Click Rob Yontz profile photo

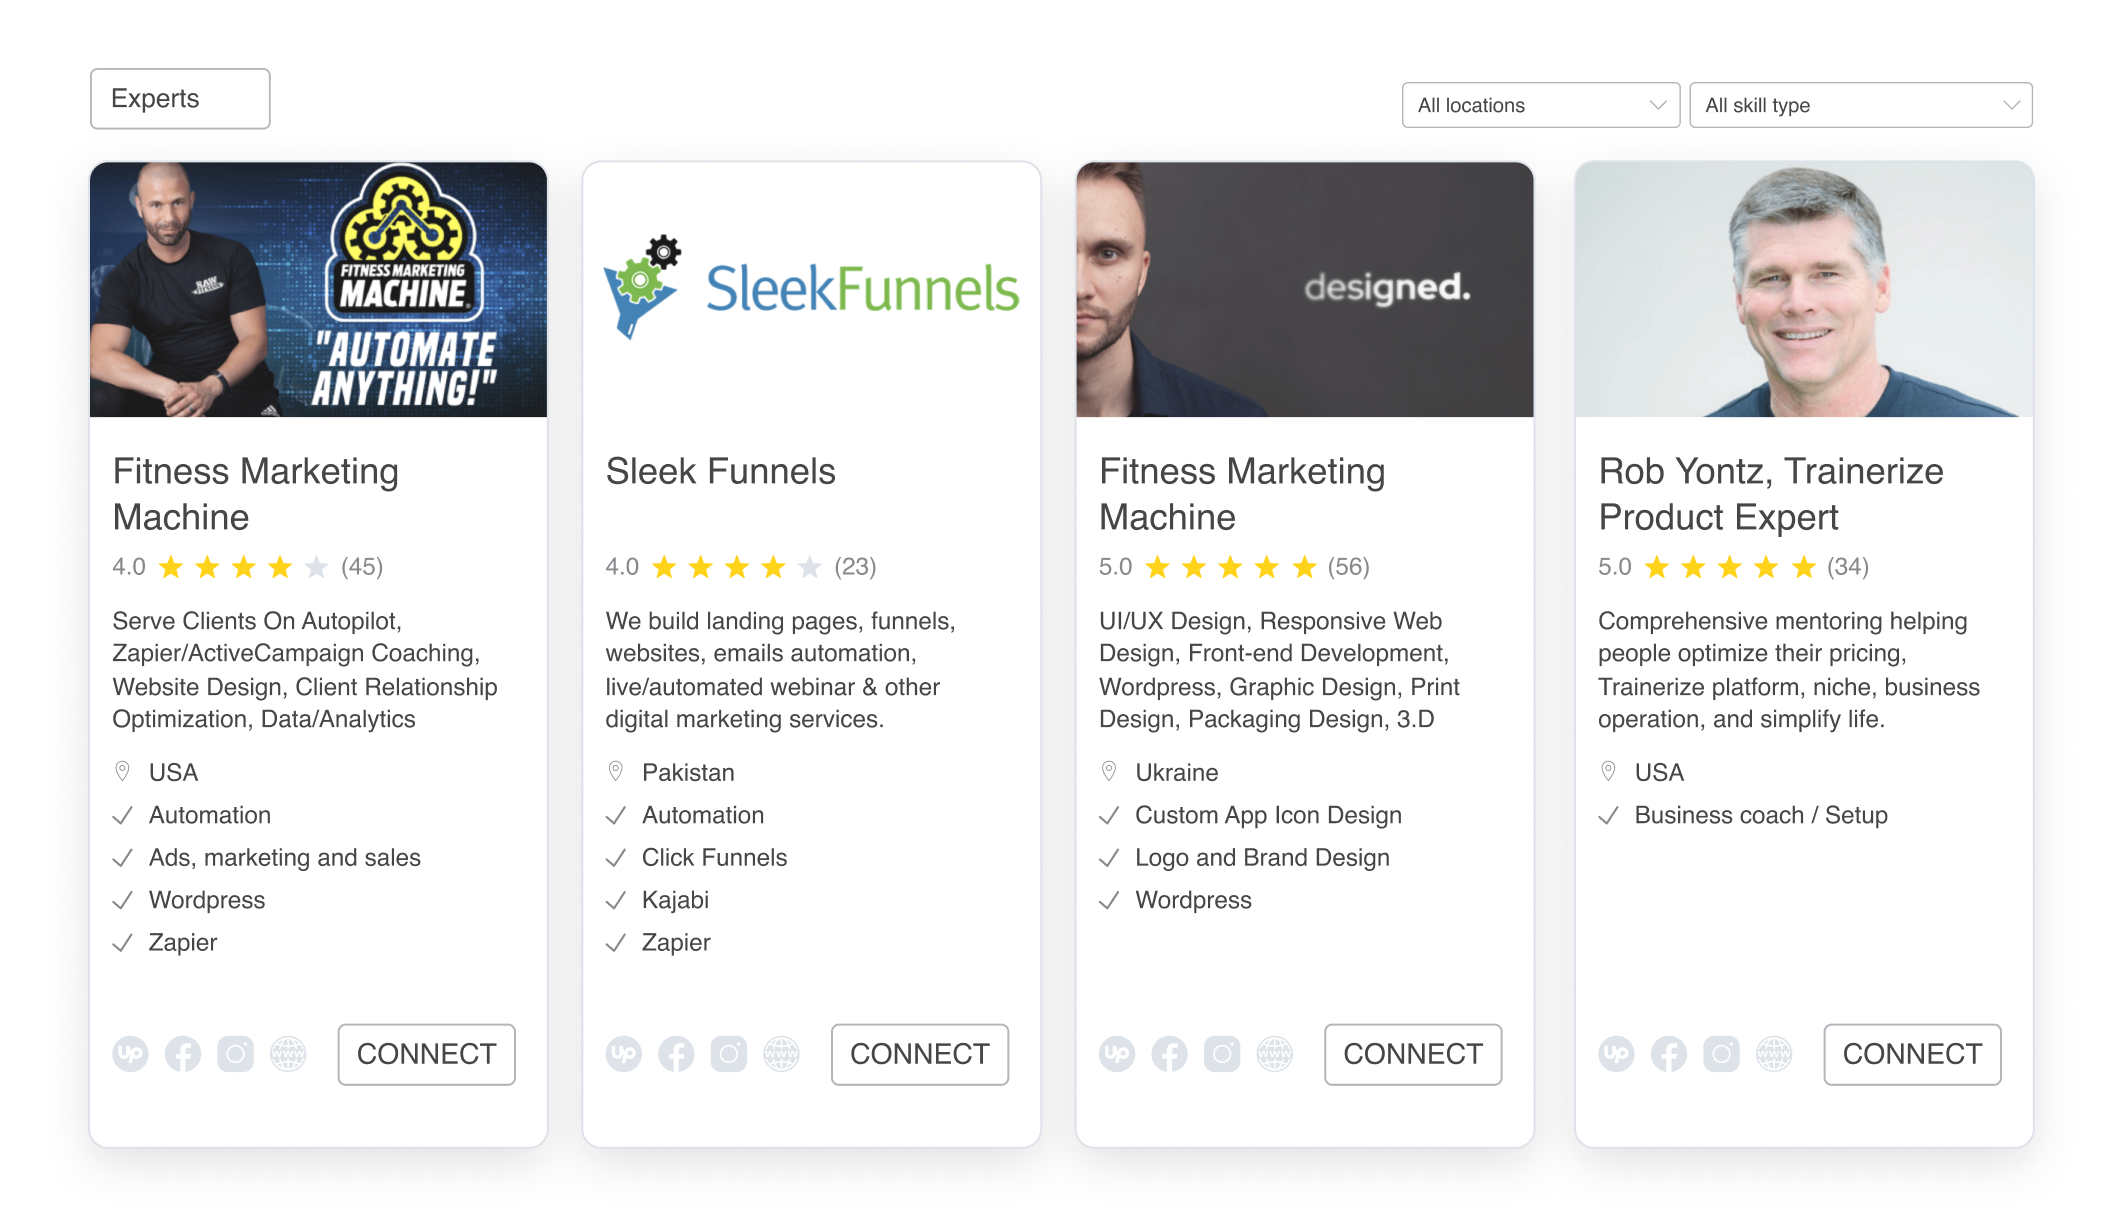click(x=1803, y=289)
